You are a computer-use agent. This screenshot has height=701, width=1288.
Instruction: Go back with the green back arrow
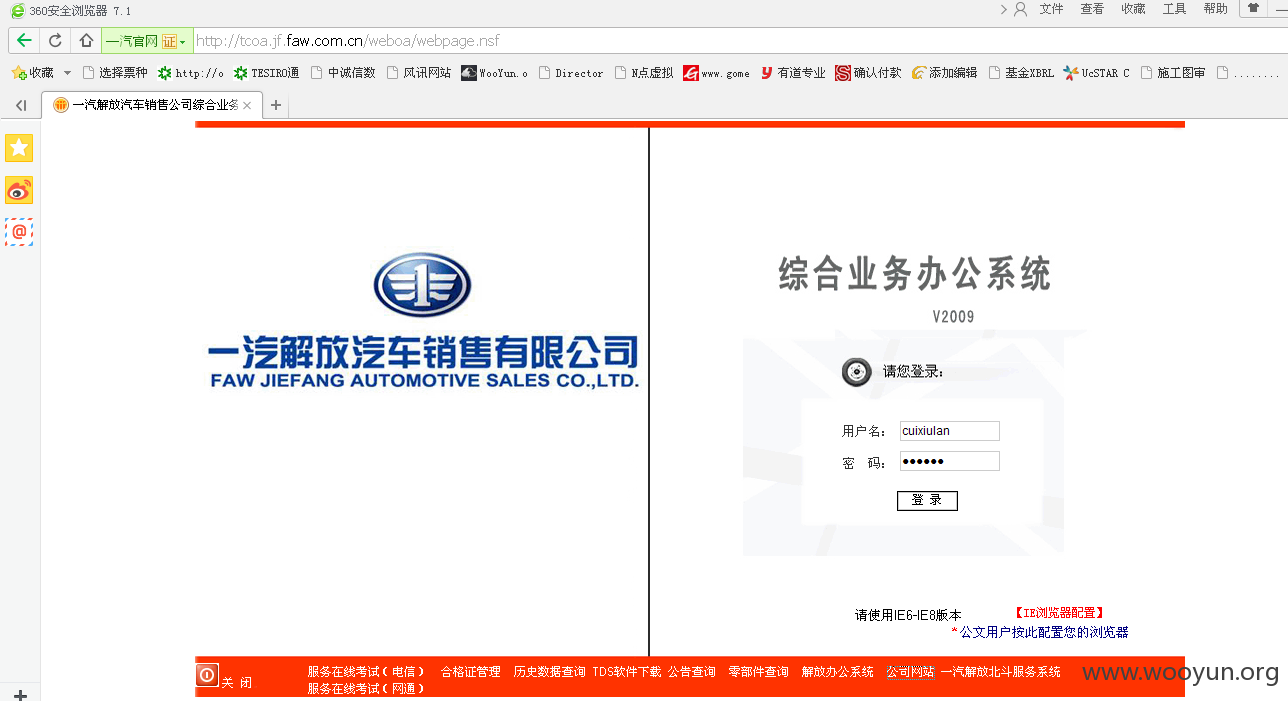click(24, 41)
